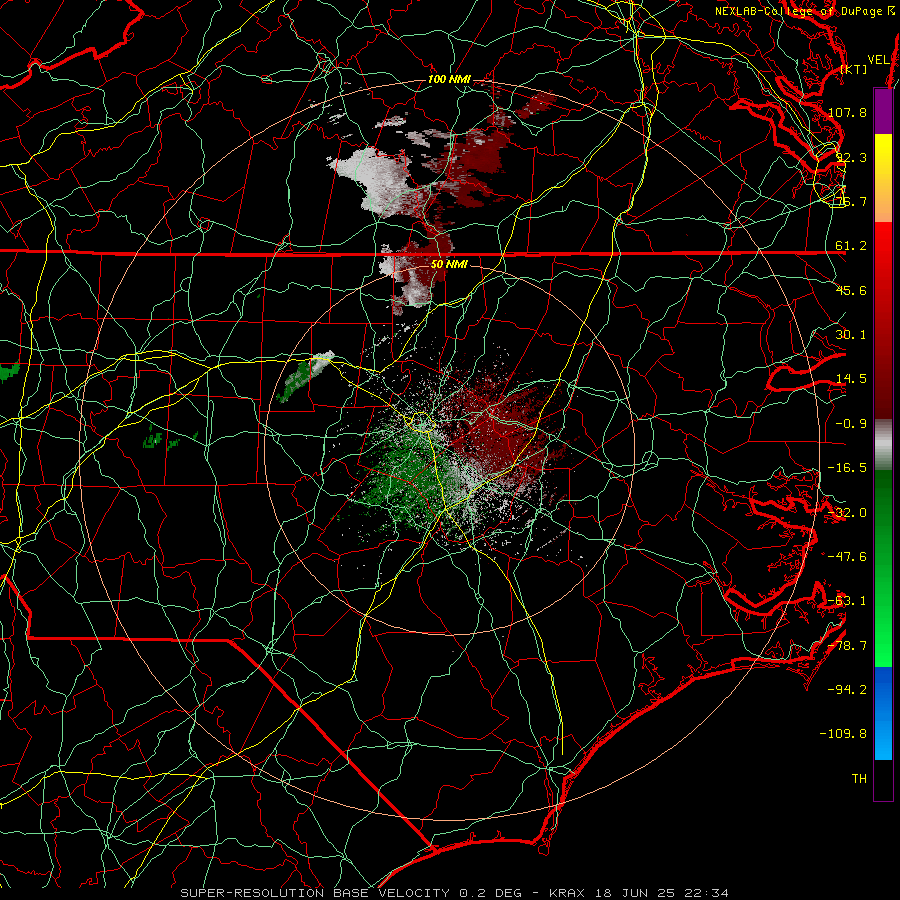Click the purple segment of the color bar

pos(883,111)
